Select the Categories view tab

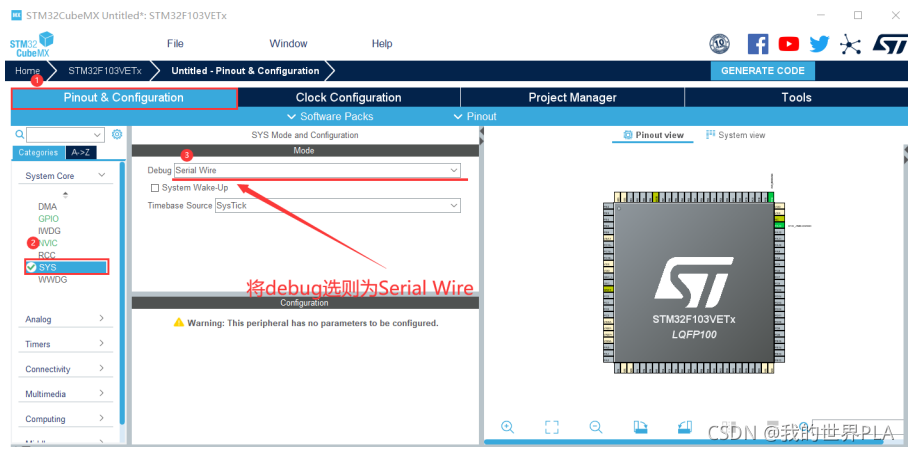pyautogui.click(x=38, y=153)
